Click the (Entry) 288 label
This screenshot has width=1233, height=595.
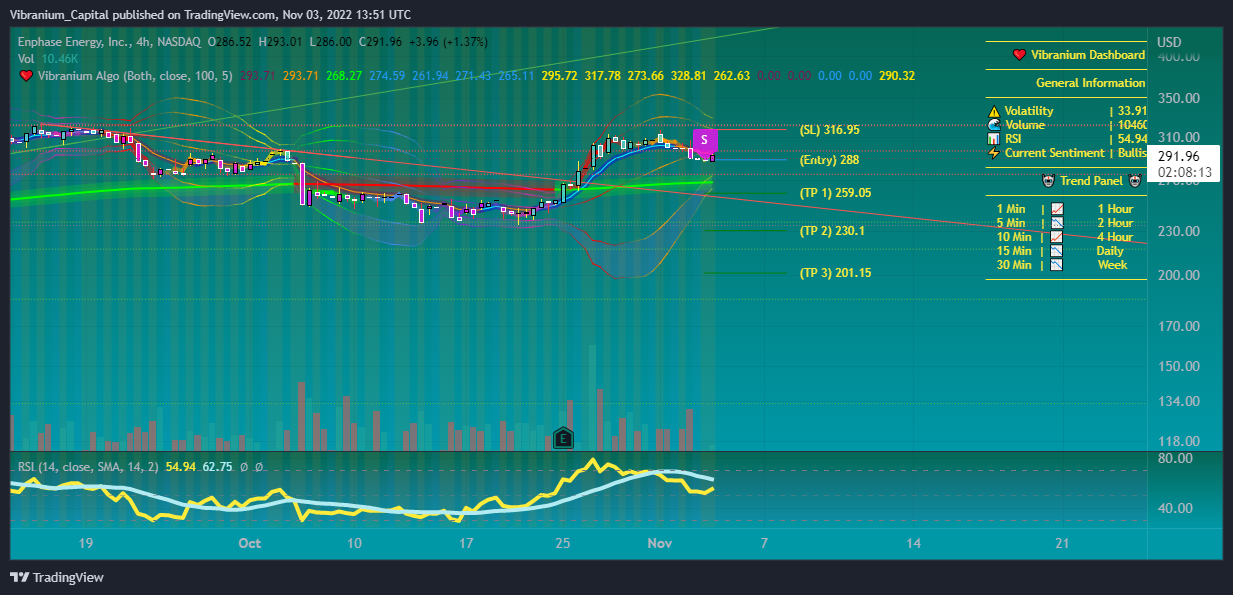point(829,160)
